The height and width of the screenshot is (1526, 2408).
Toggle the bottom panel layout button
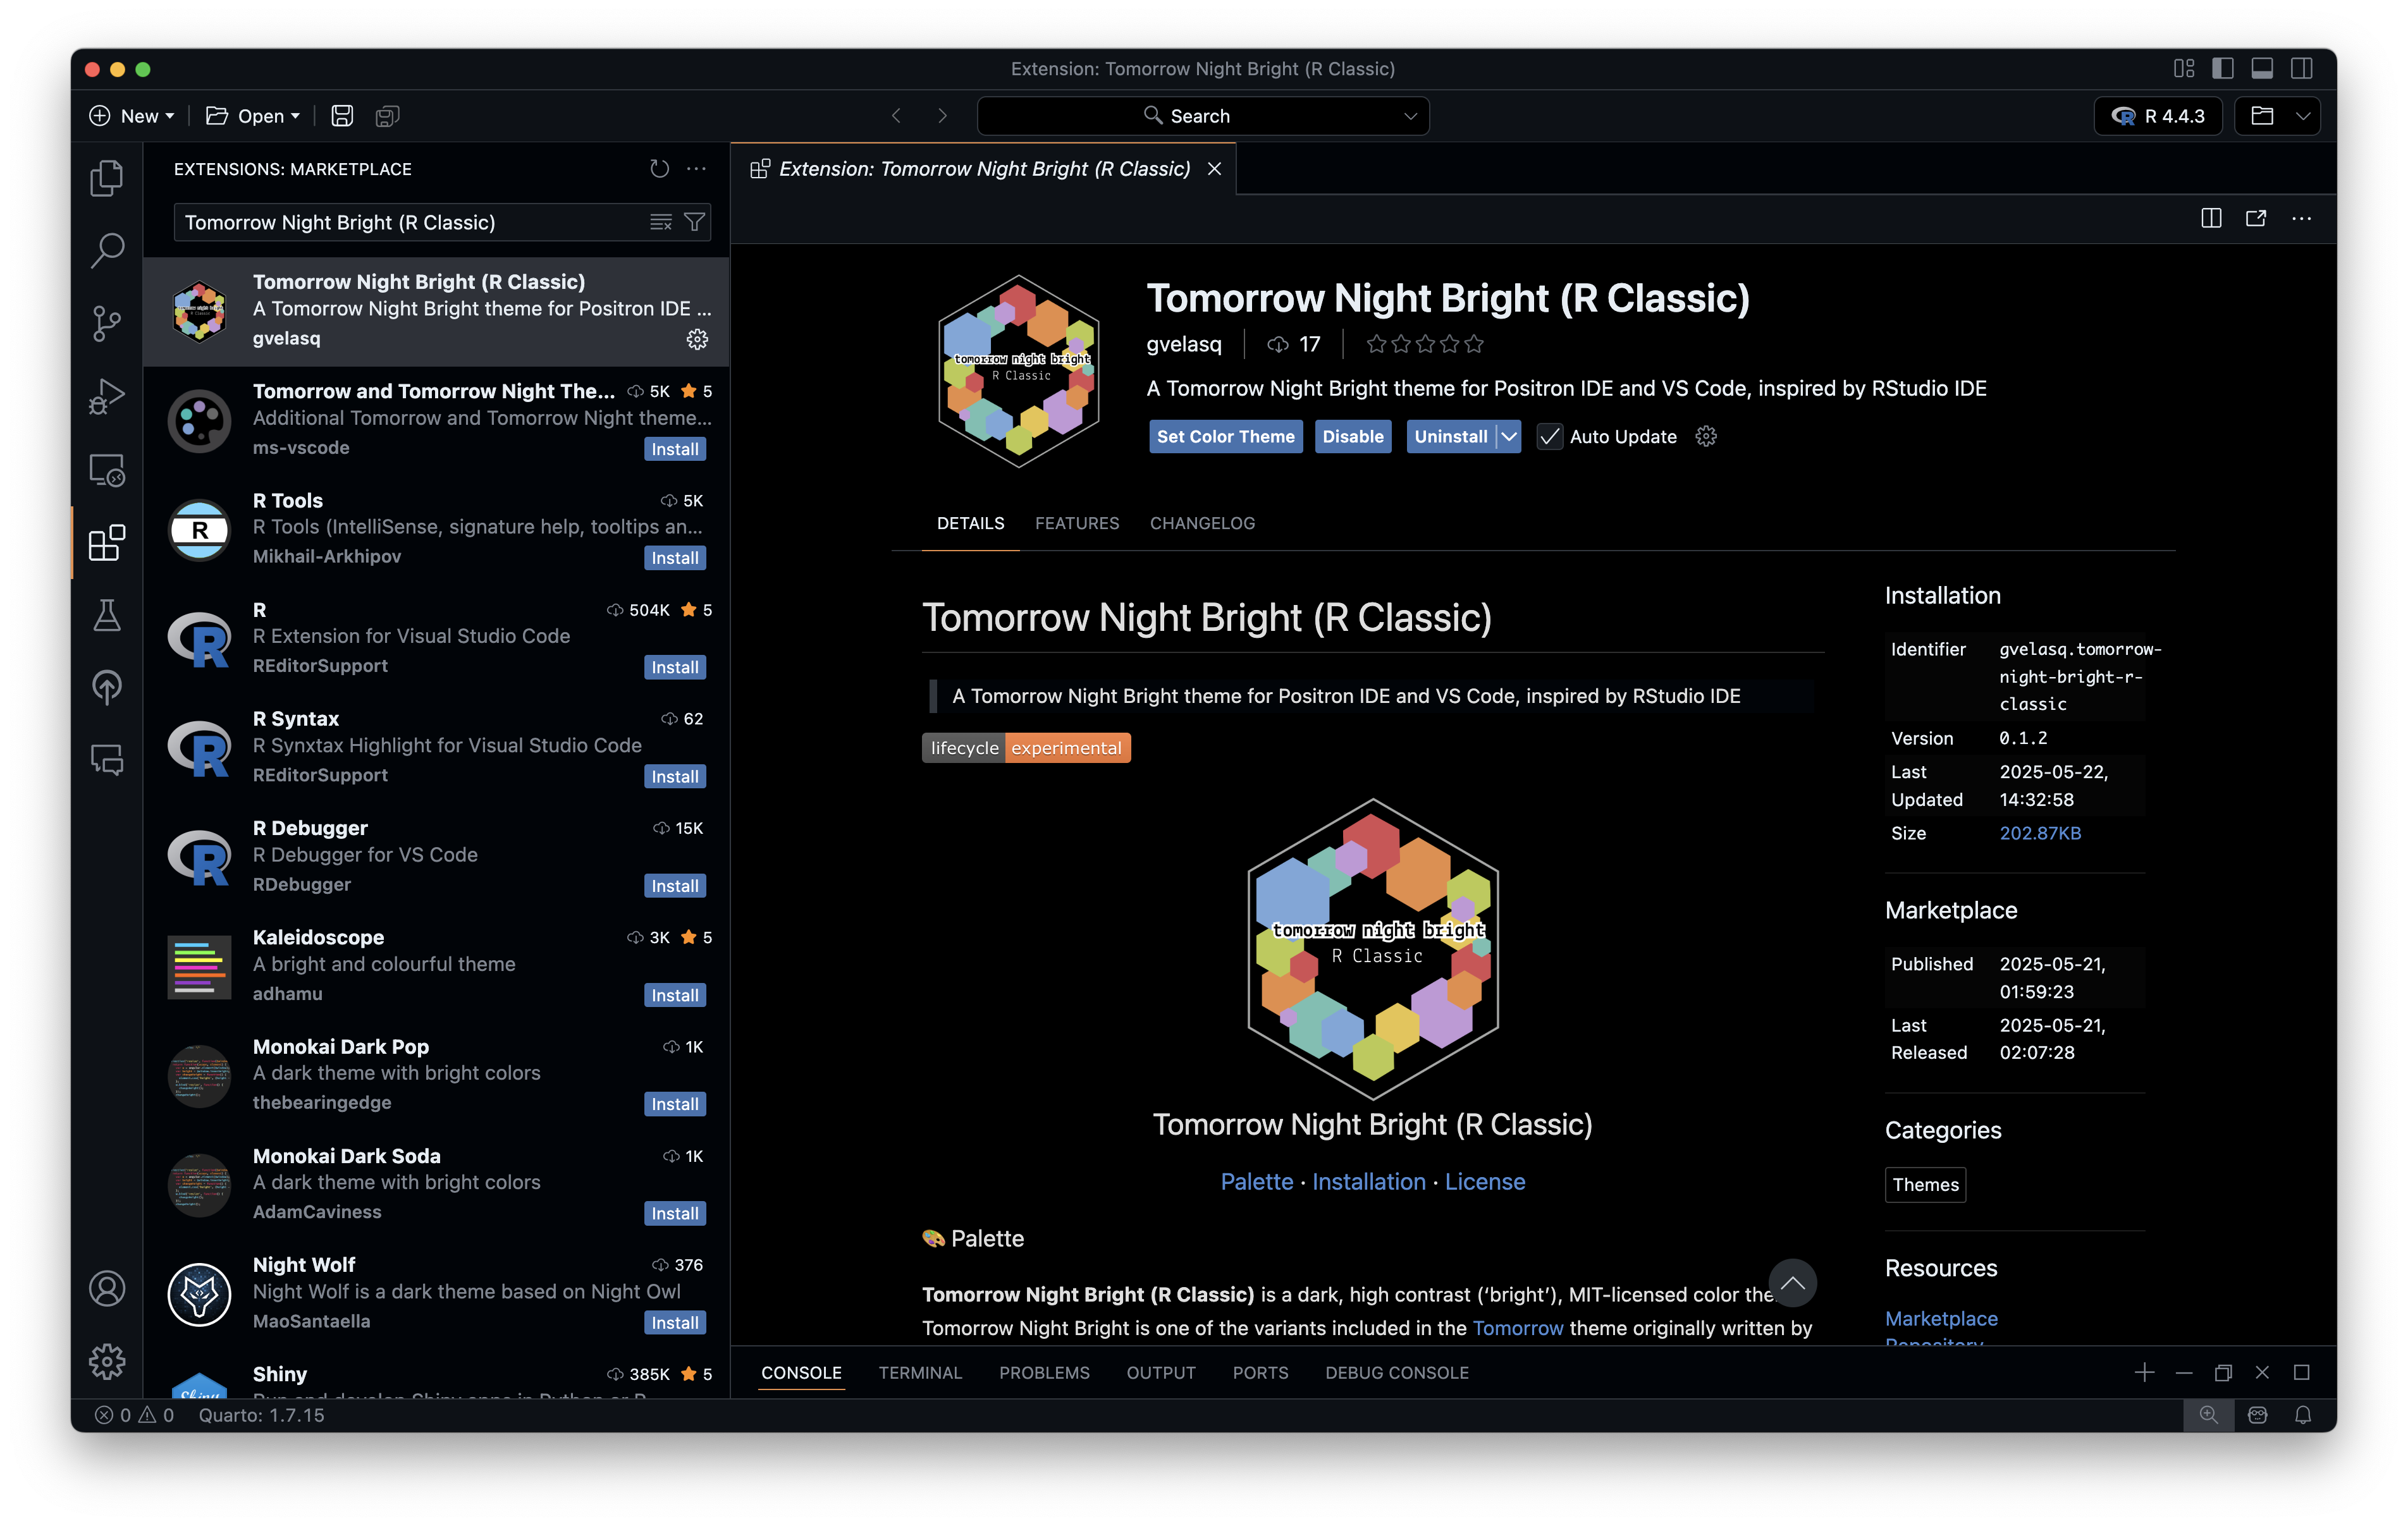point(2262,68)
